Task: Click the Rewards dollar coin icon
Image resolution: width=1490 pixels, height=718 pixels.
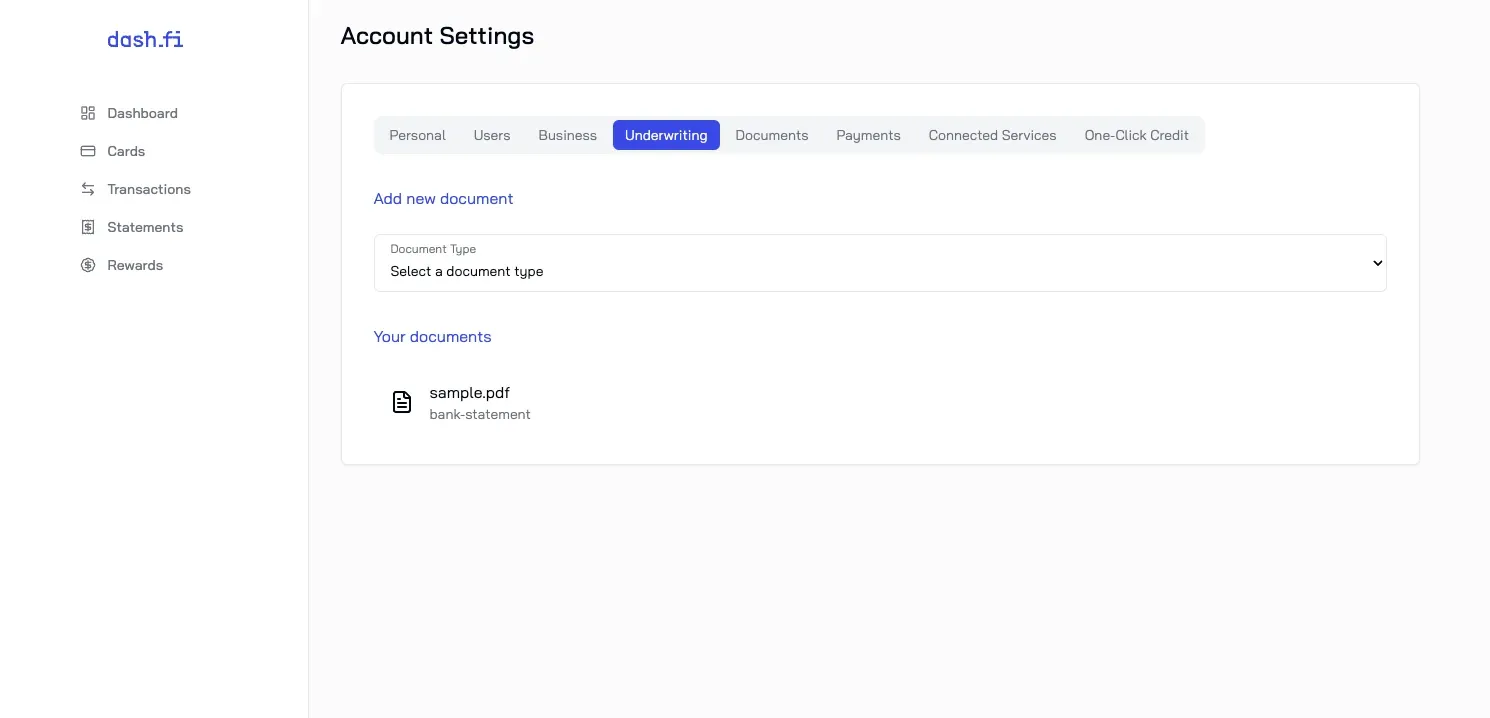Action: (88, 265)
